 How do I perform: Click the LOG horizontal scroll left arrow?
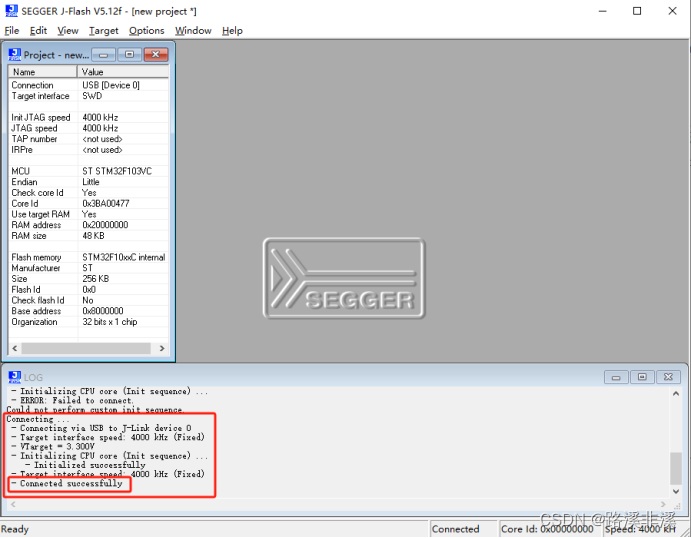coord(13,504)
